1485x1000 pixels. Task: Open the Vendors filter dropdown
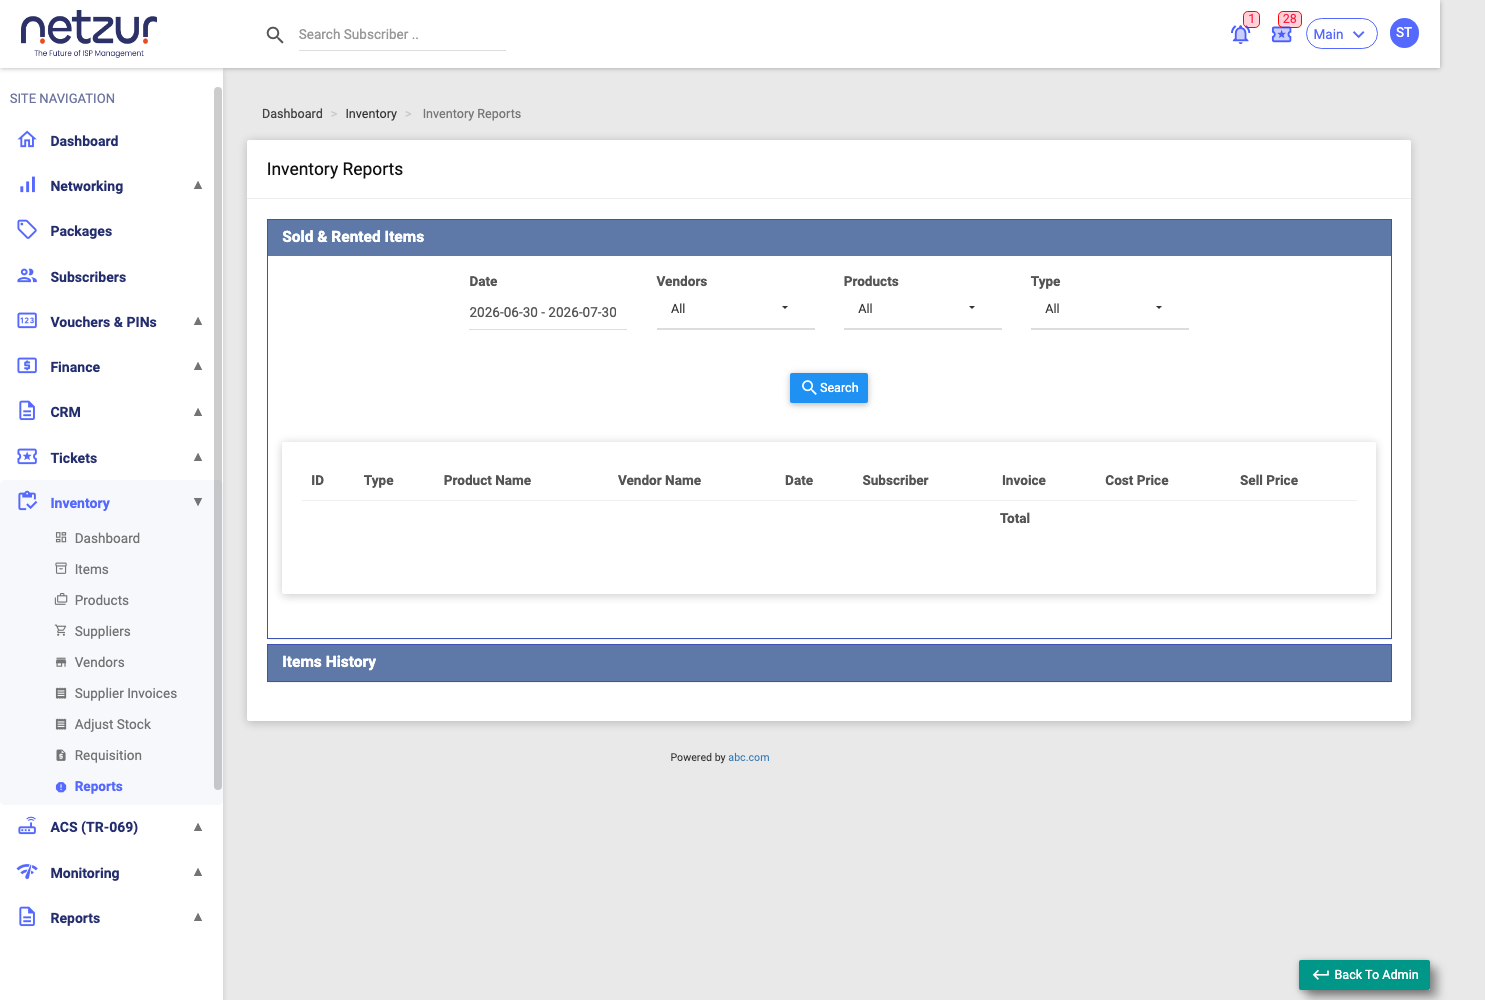point(735,309)
